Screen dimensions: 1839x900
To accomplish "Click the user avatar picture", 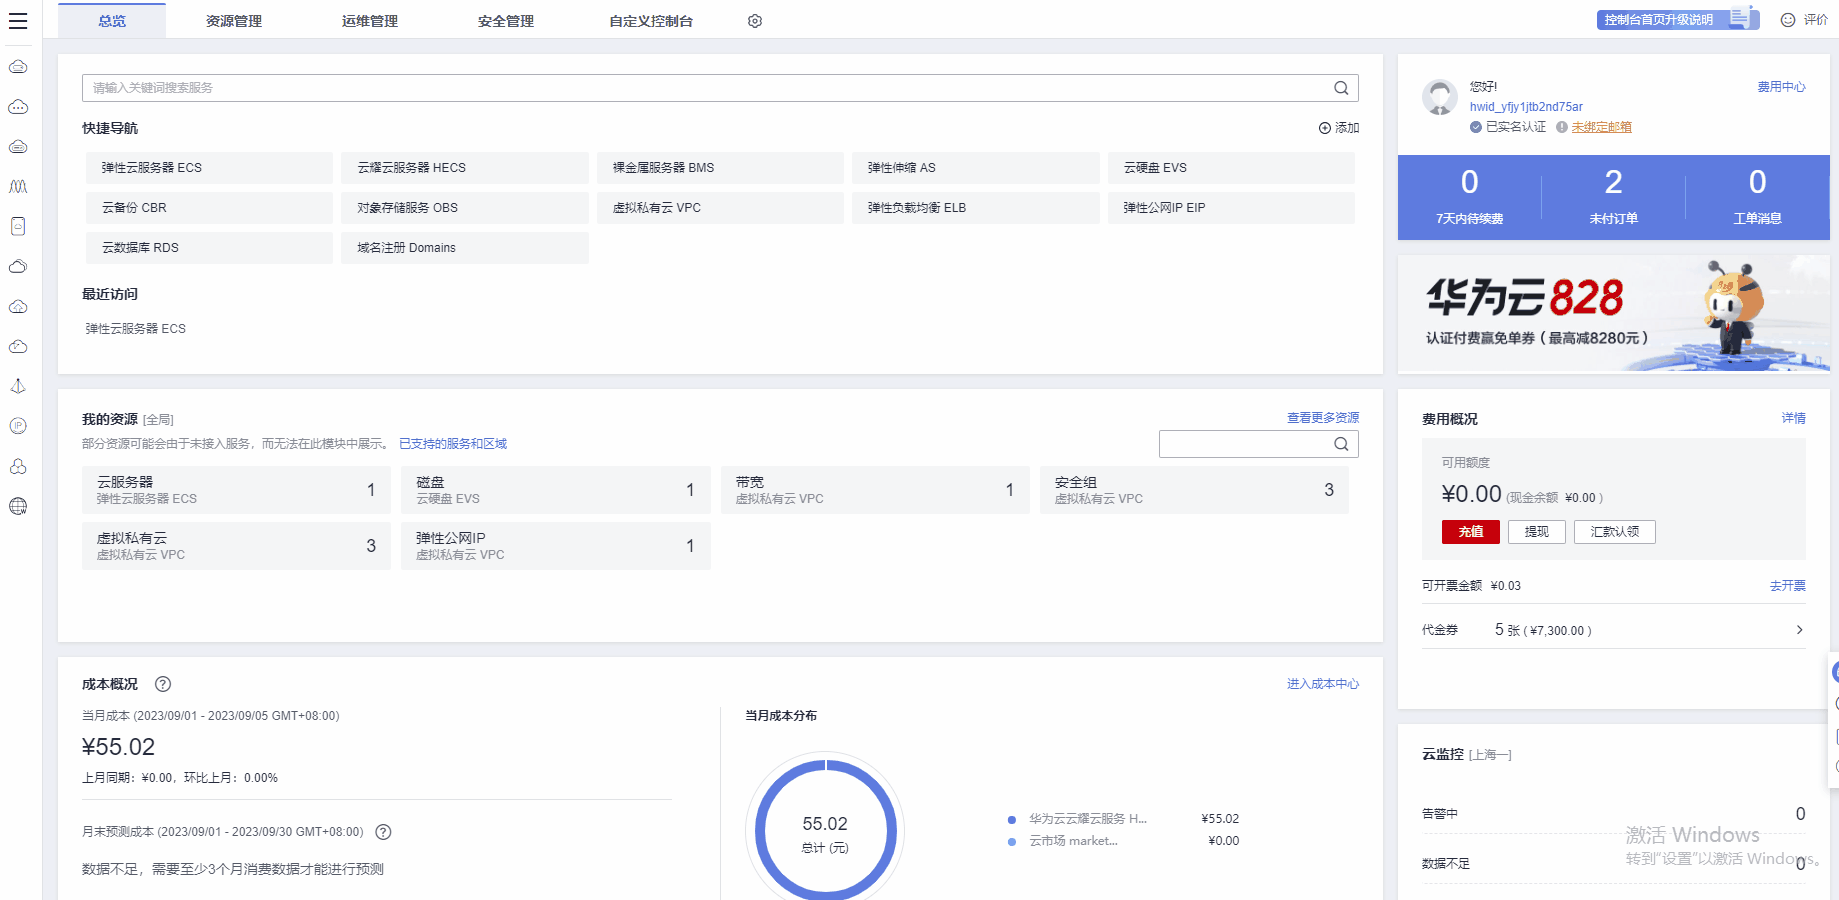I will click(x=1440, y=97).
